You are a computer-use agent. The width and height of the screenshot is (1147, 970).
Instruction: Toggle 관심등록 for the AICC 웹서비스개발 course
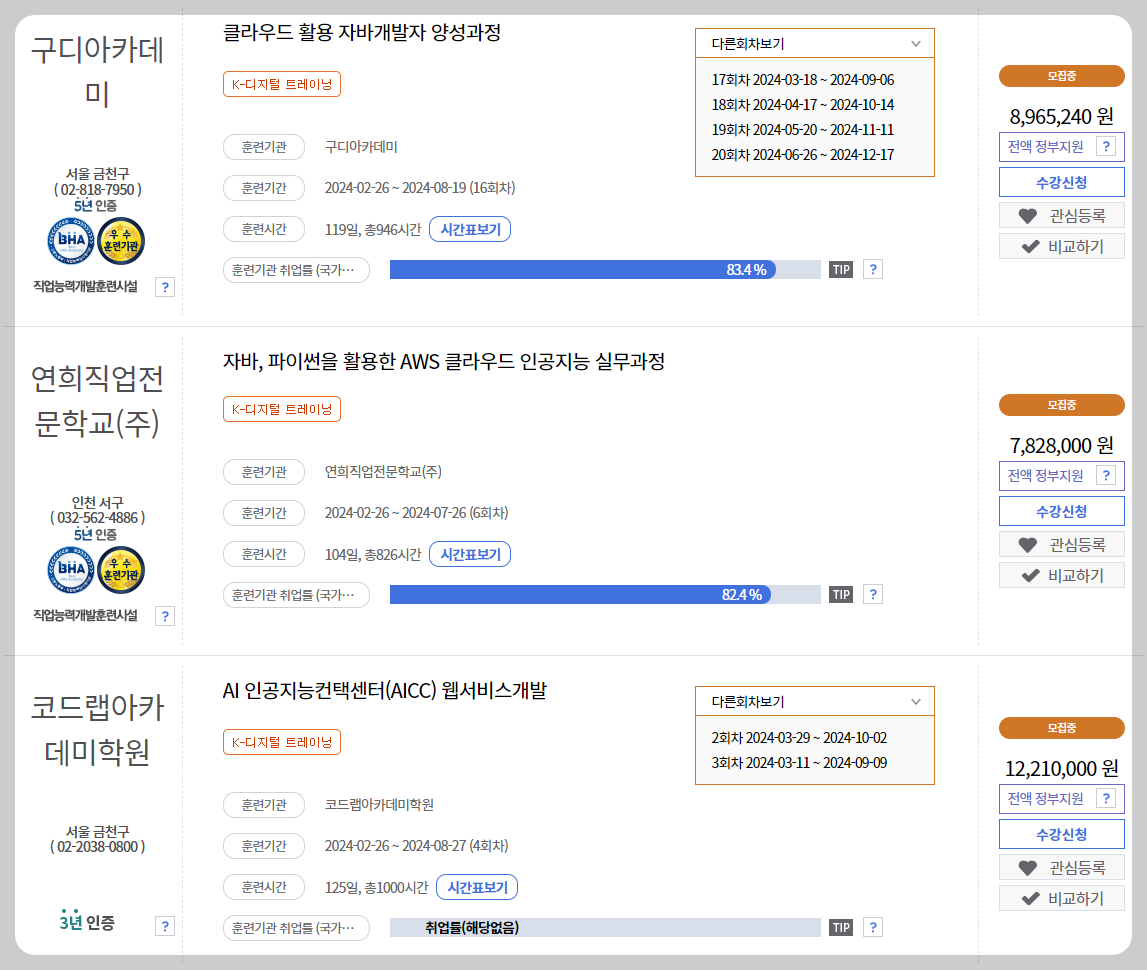(1061, 867)
